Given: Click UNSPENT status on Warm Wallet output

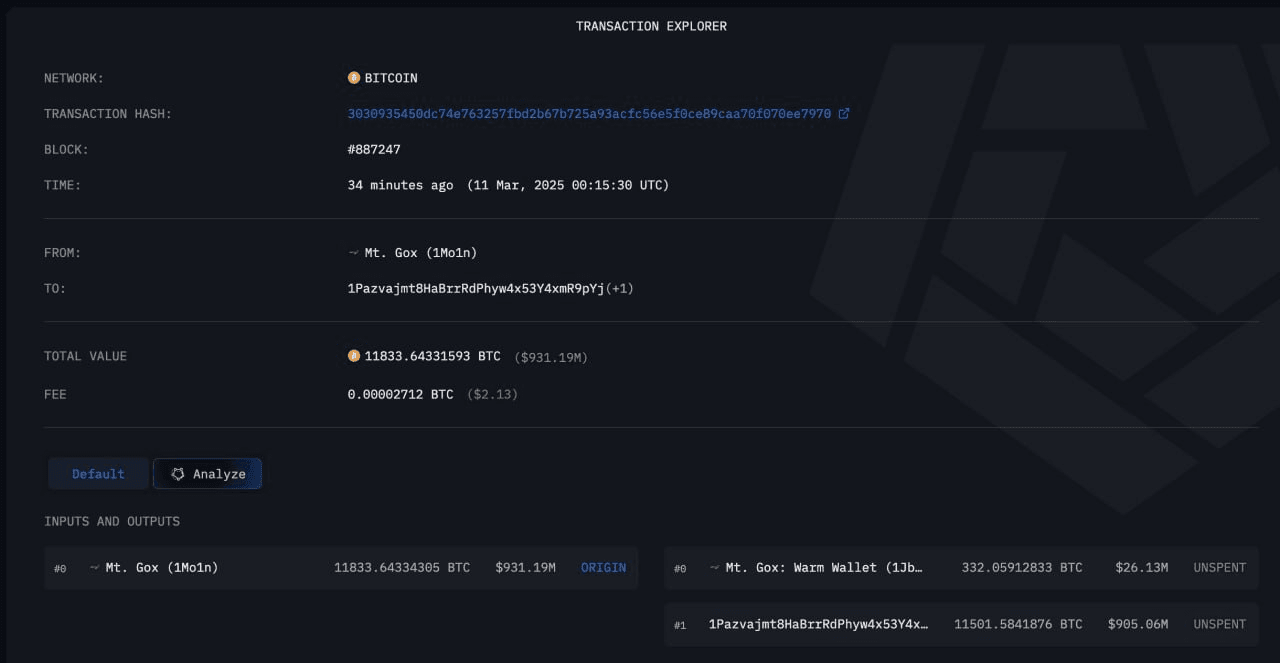Looking at the screenshot, I should [1219, 568].
